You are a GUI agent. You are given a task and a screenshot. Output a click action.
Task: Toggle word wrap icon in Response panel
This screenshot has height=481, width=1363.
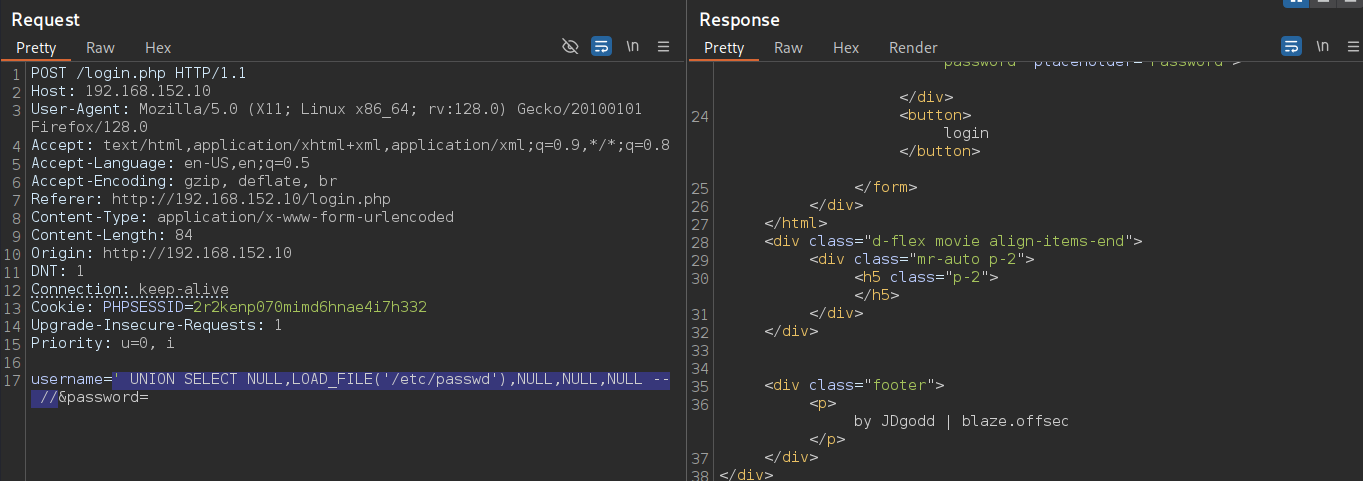click(1292, 47)
